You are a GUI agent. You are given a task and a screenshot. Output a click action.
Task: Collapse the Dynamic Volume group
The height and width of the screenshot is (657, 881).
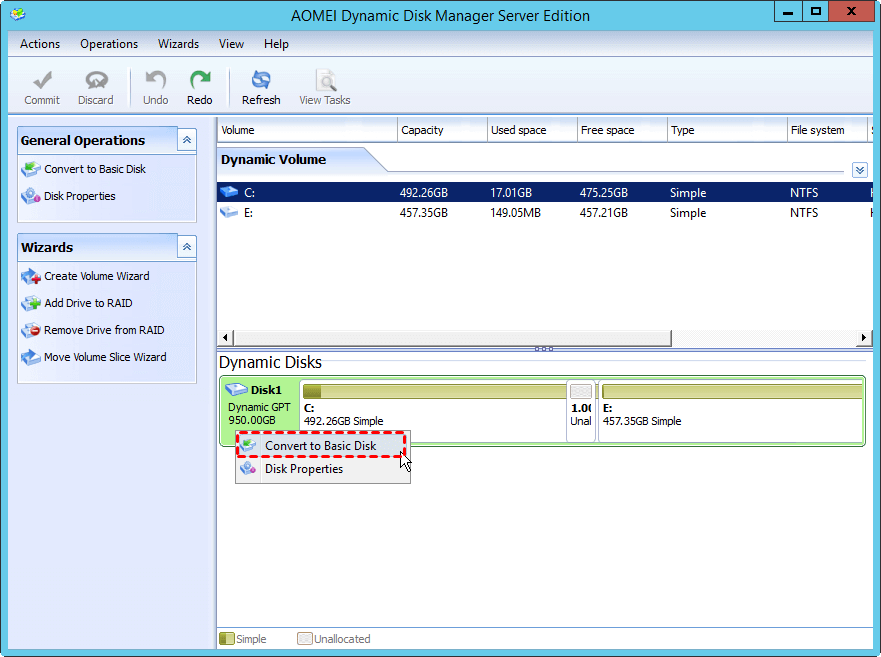[x=860, y=170]
